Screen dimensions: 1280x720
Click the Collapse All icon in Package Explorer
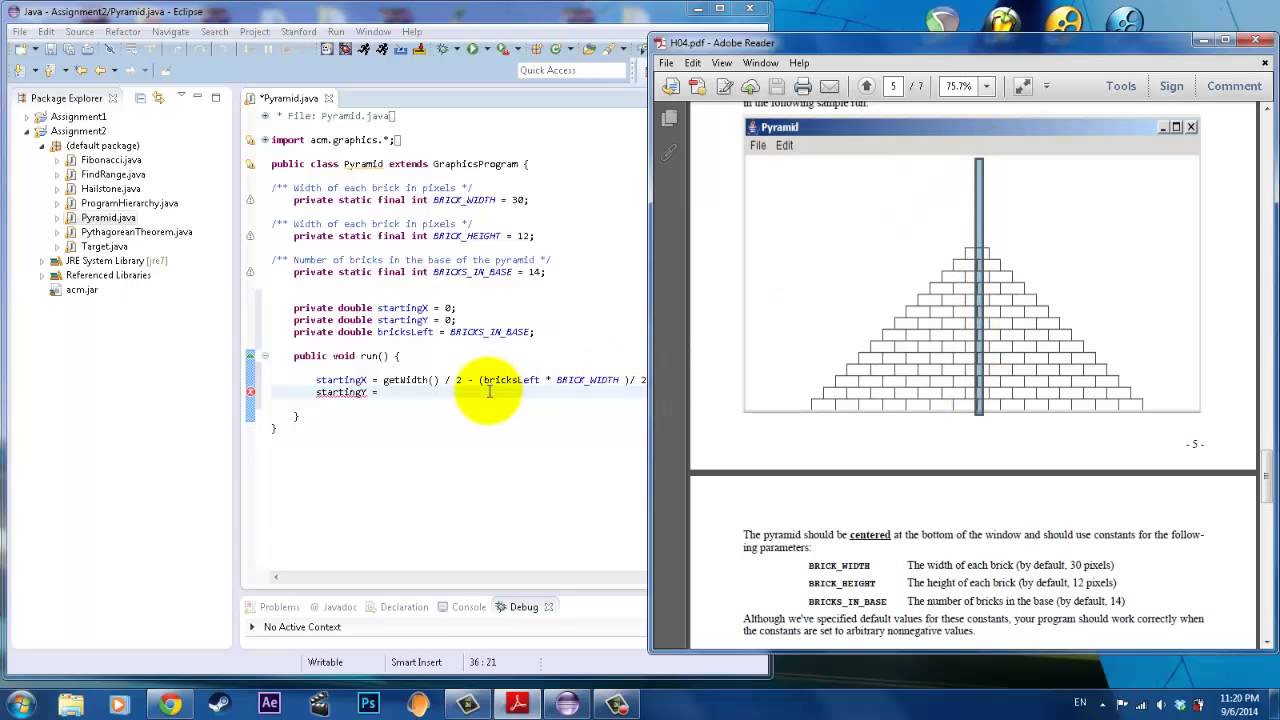141,98
